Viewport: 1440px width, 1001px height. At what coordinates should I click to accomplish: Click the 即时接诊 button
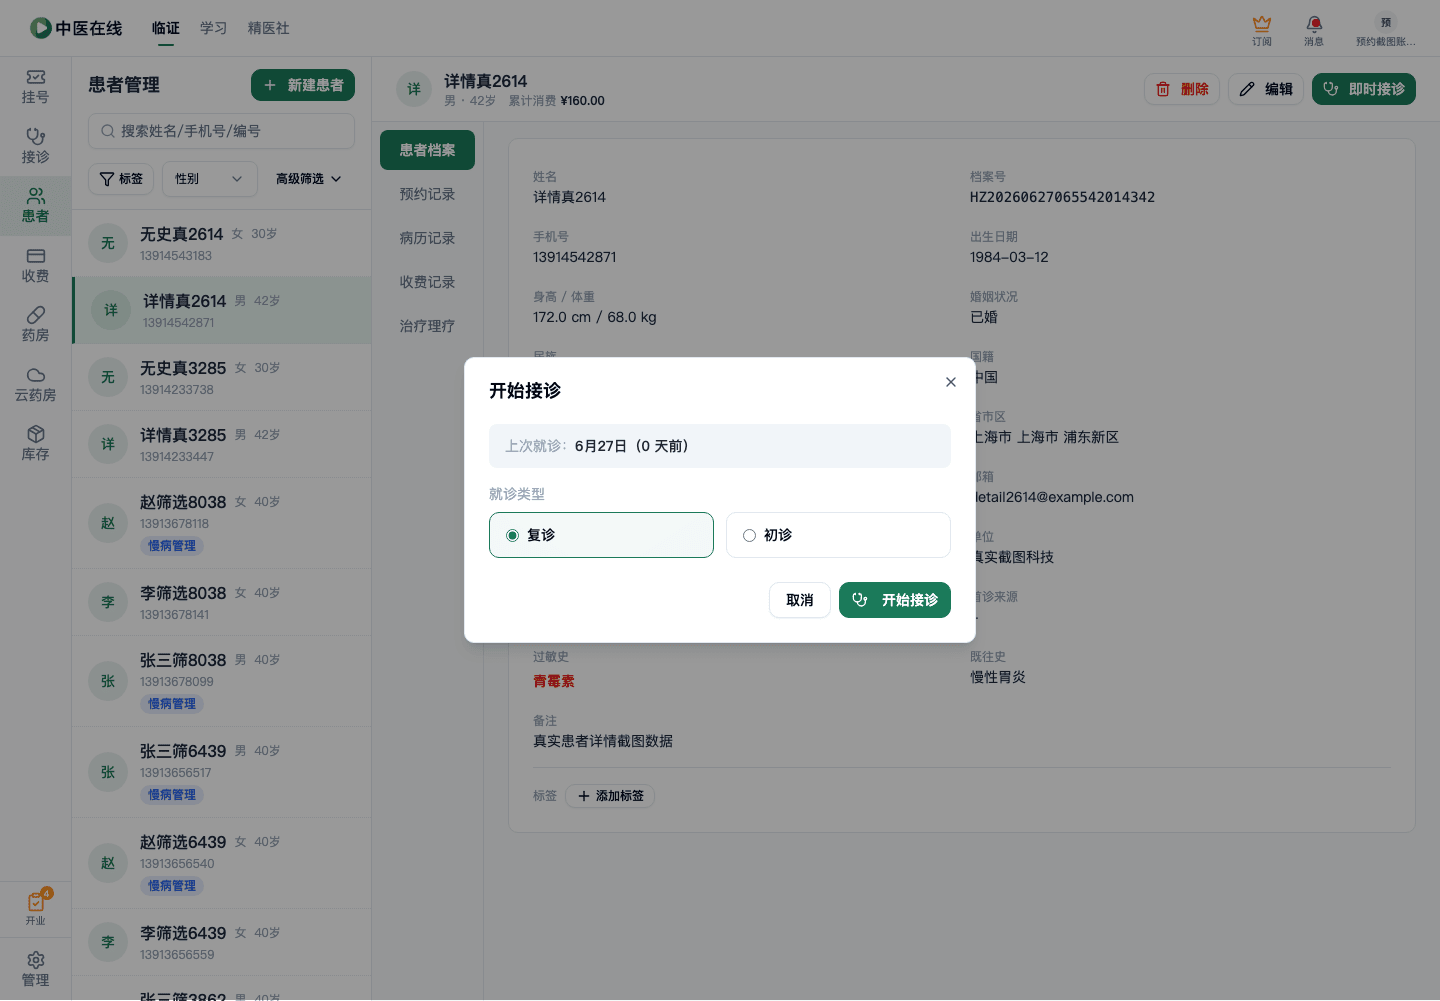[1364, 89]
